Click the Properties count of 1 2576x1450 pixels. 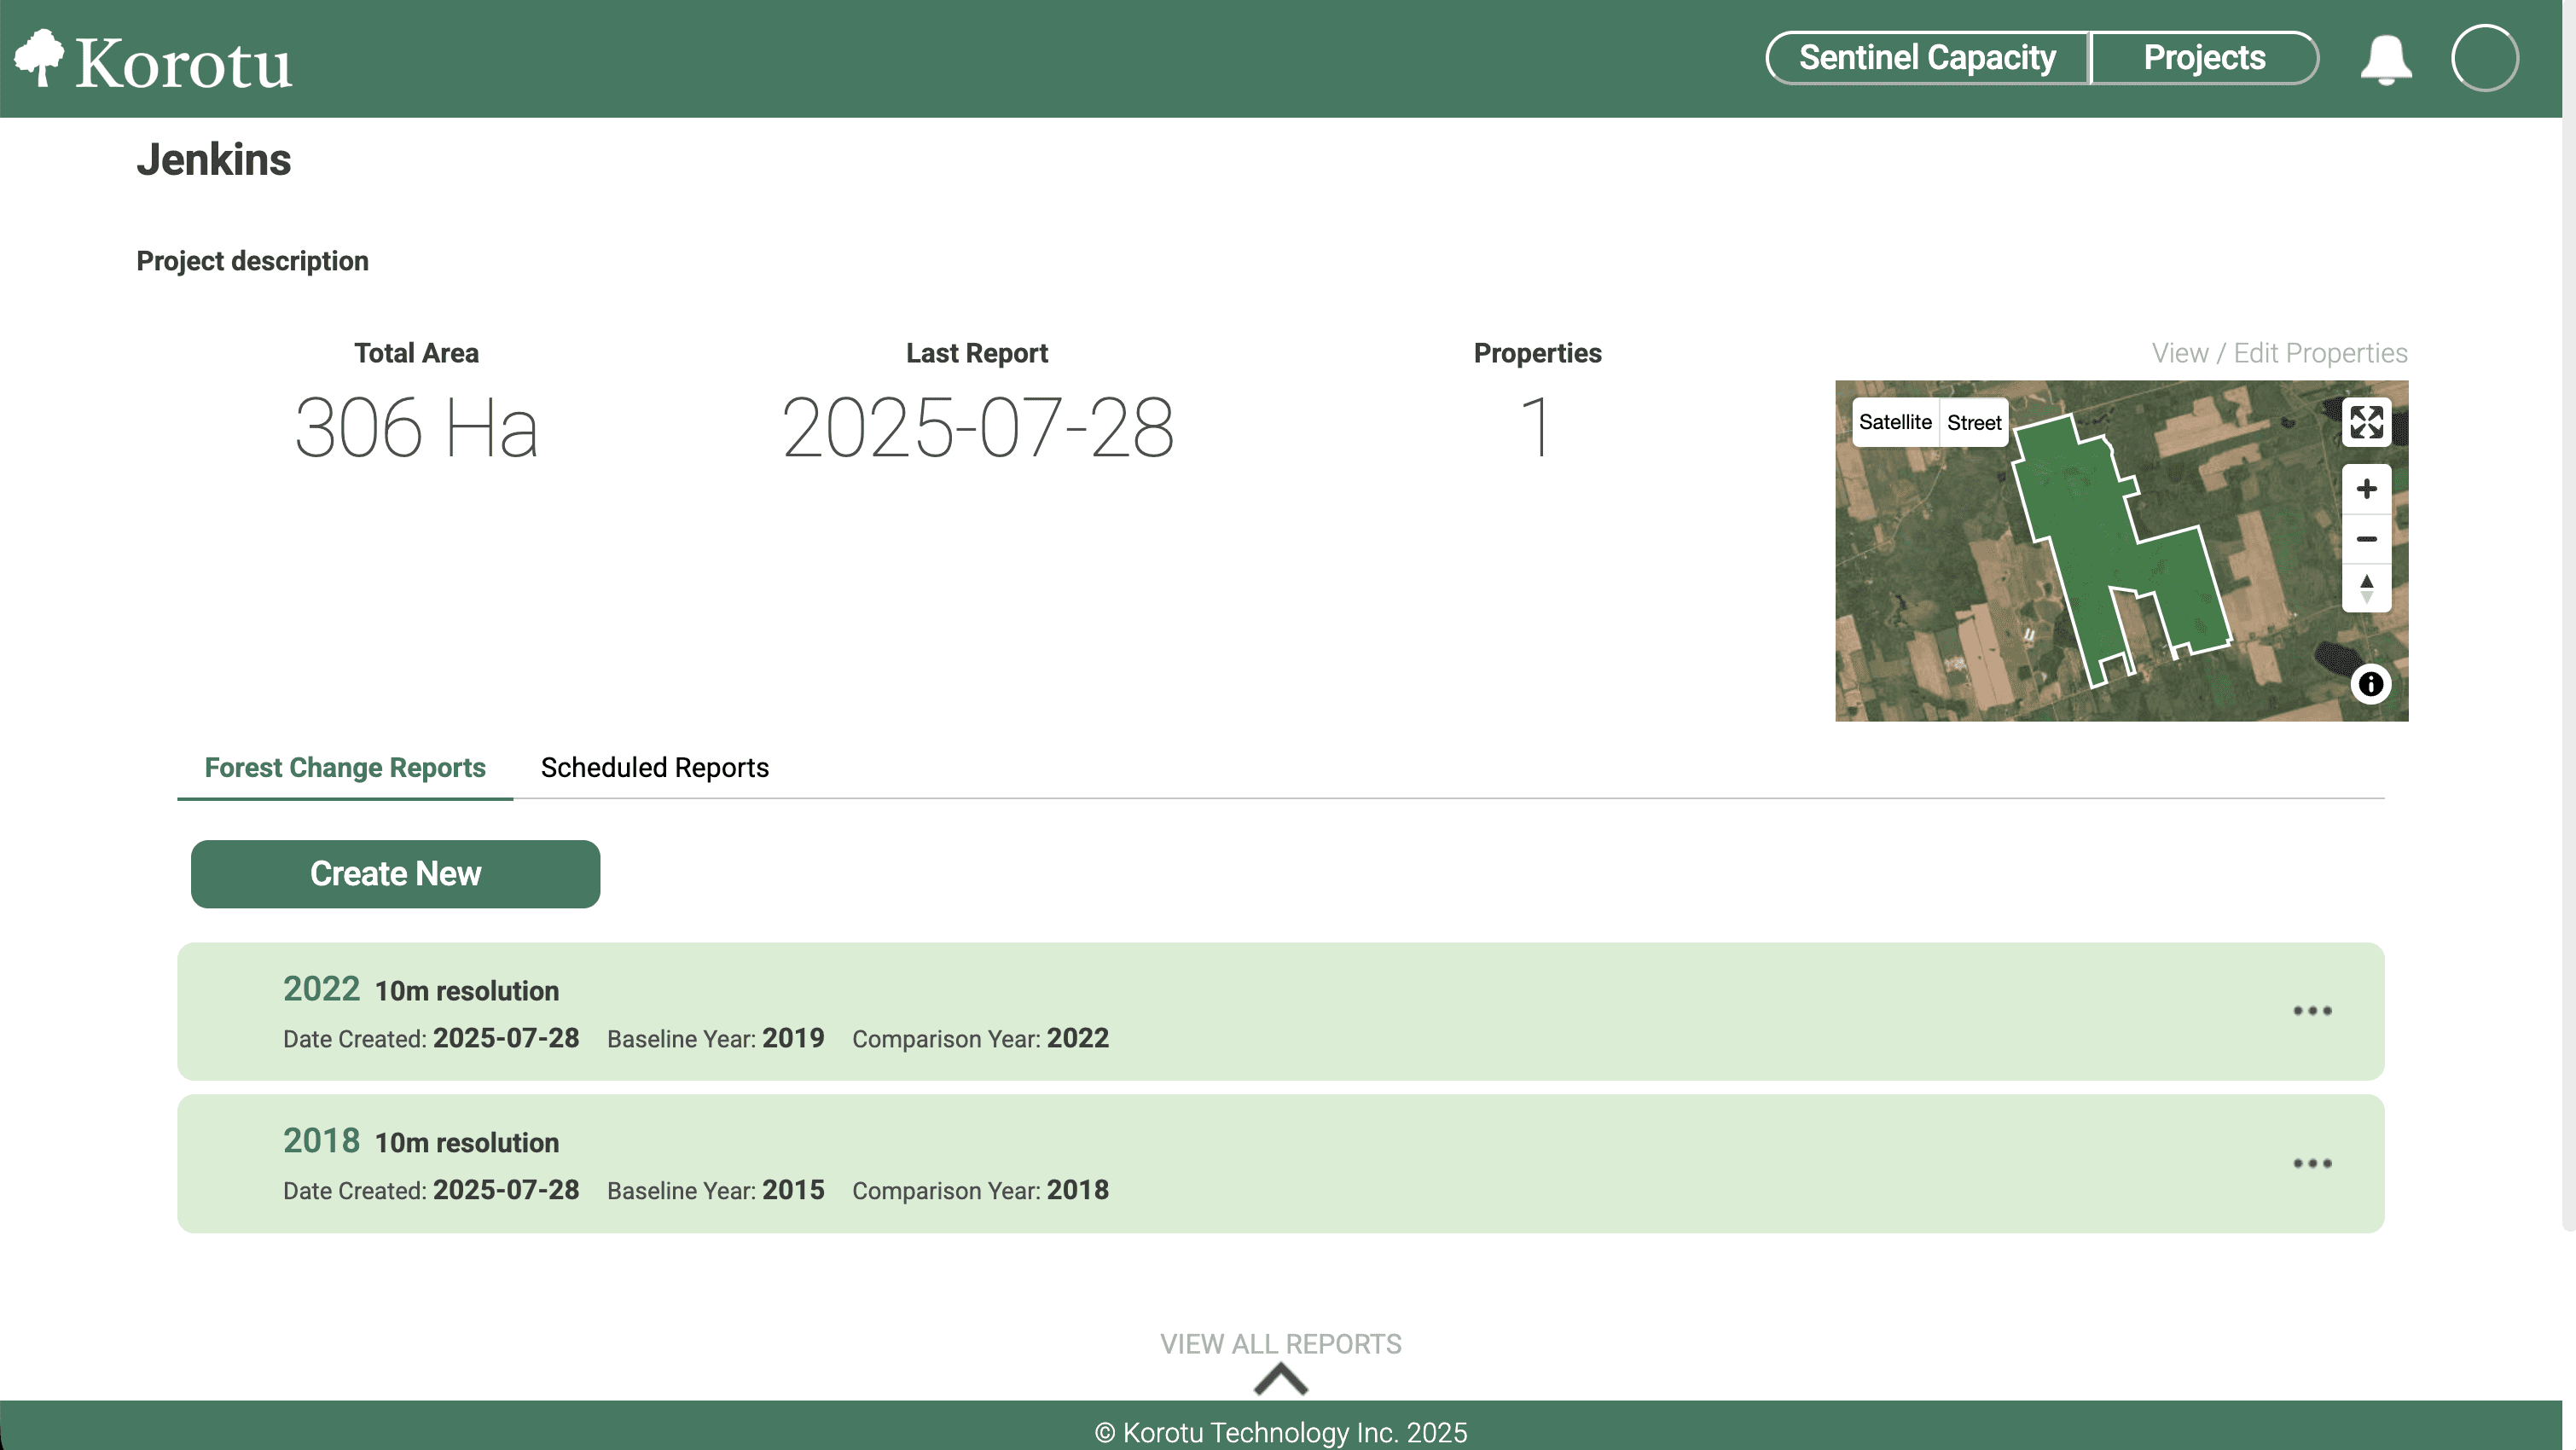pyautogui.click(x=1537, y=428)
